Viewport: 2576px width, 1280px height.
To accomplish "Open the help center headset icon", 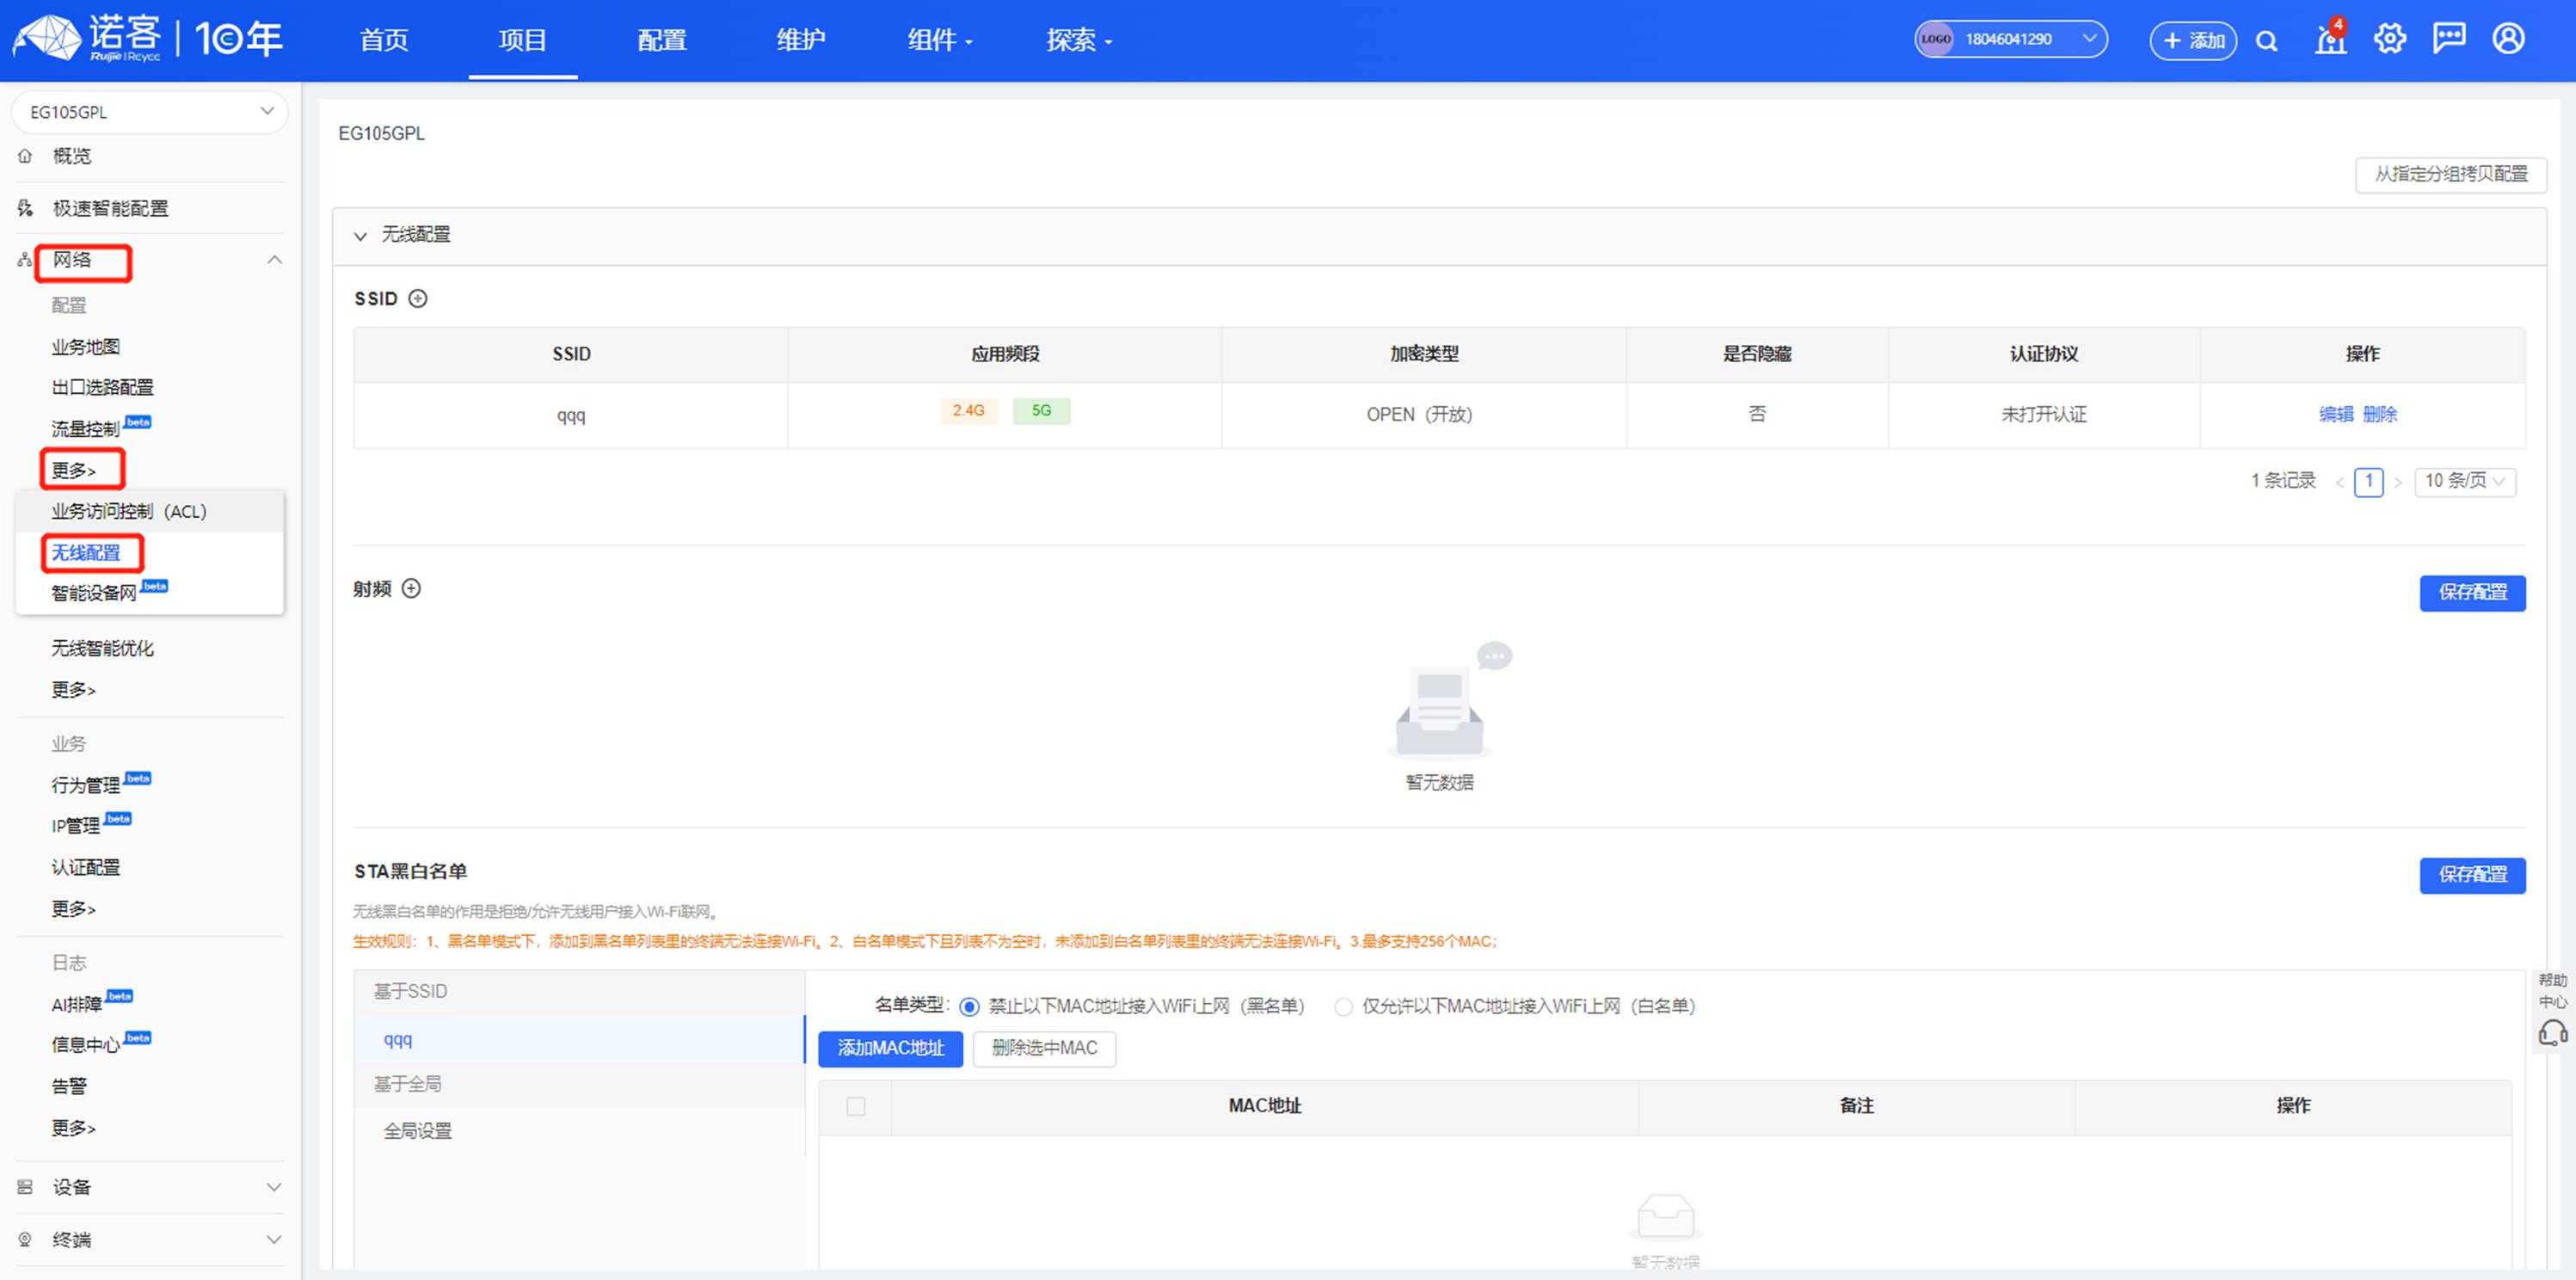I will click(2552, 1031).
